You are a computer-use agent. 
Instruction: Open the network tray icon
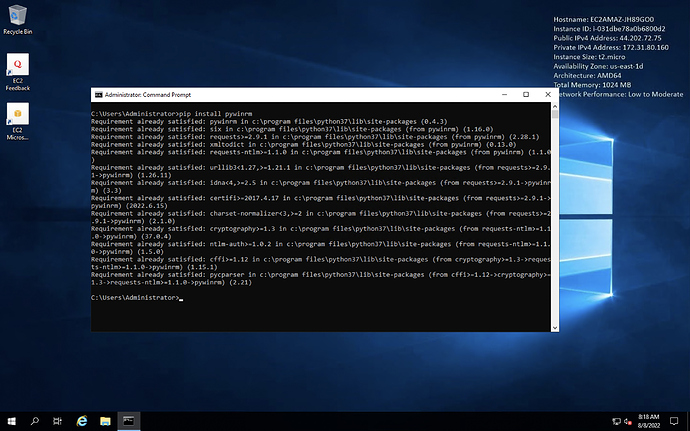tap(617, 422)
